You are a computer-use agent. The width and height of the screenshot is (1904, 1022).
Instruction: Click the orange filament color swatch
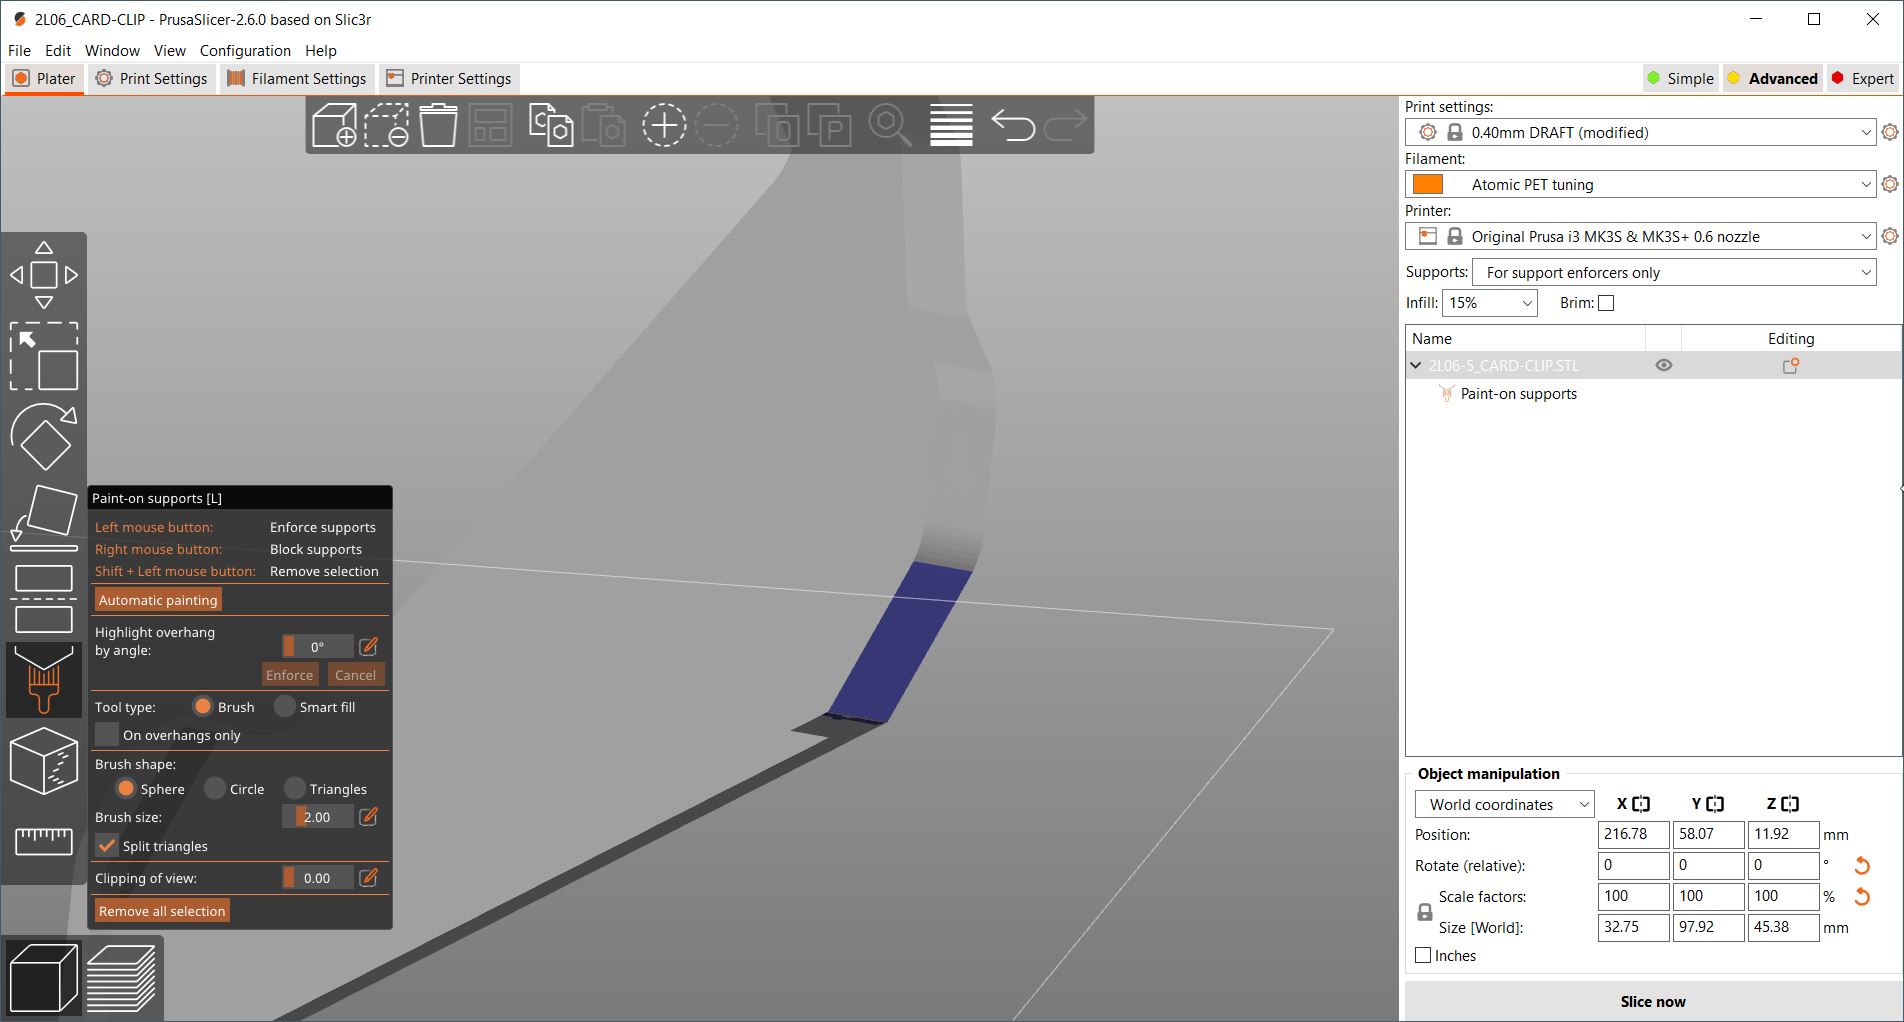1428,185
